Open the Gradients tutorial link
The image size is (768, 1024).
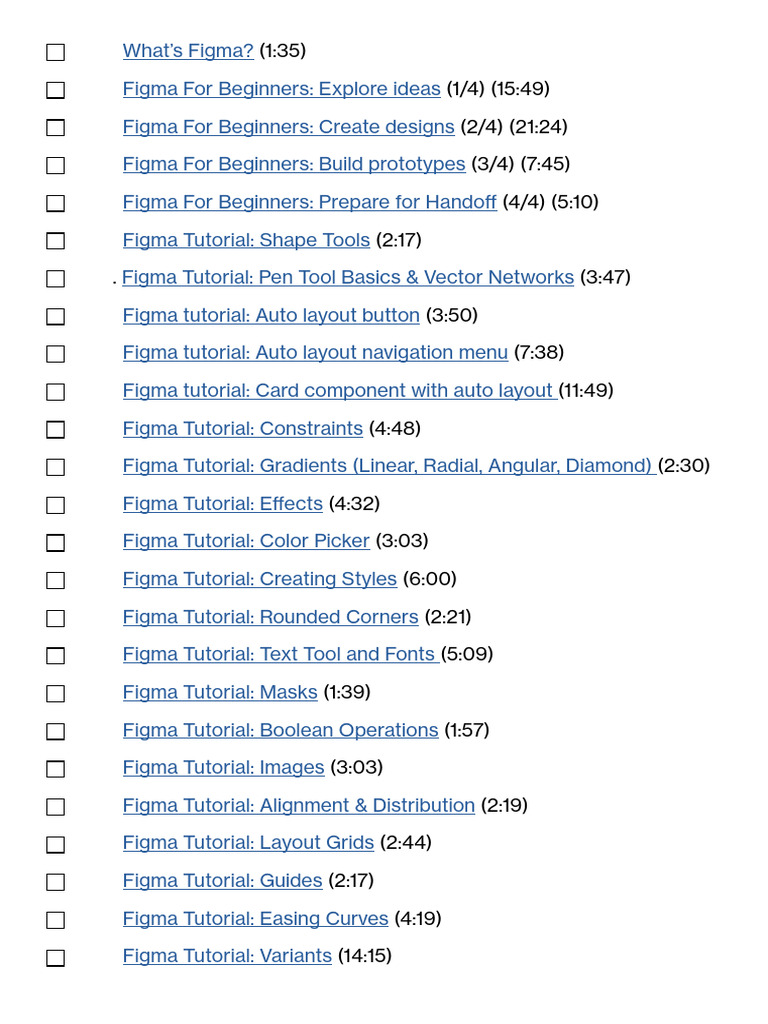pyautogui.click(x=388, y=466)
